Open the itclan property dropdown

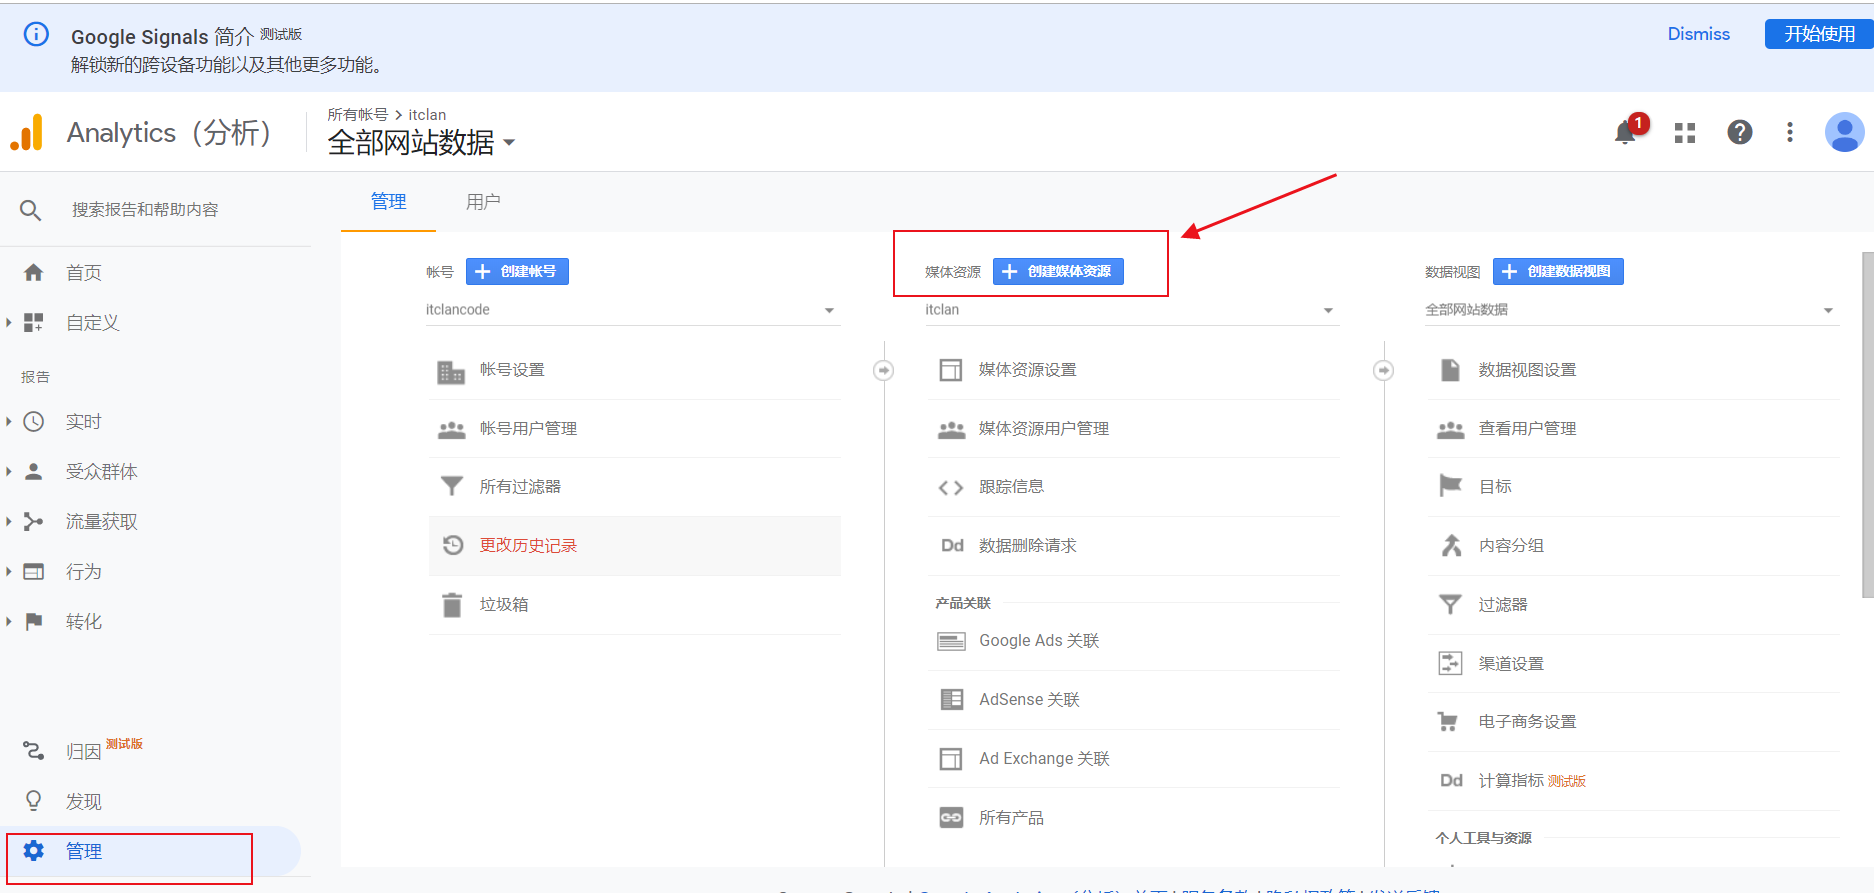[1132, 310]
